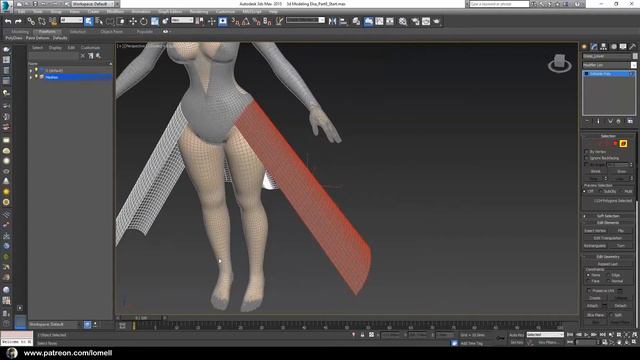Open the Edit menu
Screen dimensions: 640x360
click(x=21, y=12)
